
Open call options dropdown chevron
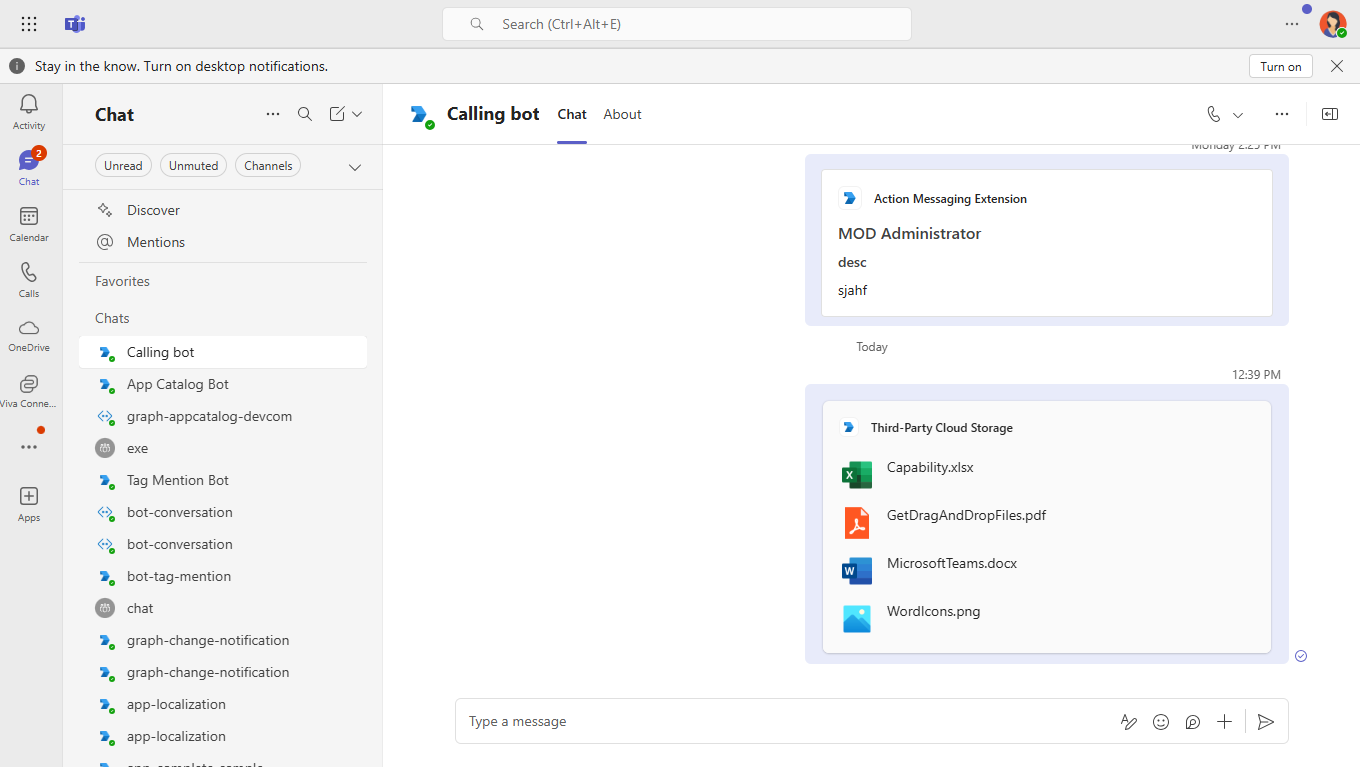(1238, 115)
